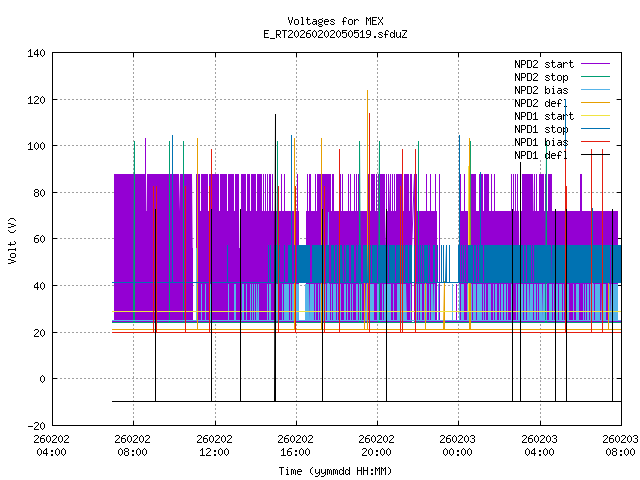This screenshot has width=640, height=480.
Task: Click the NPD2 bias legend text
Action: [x=541, y=90]
